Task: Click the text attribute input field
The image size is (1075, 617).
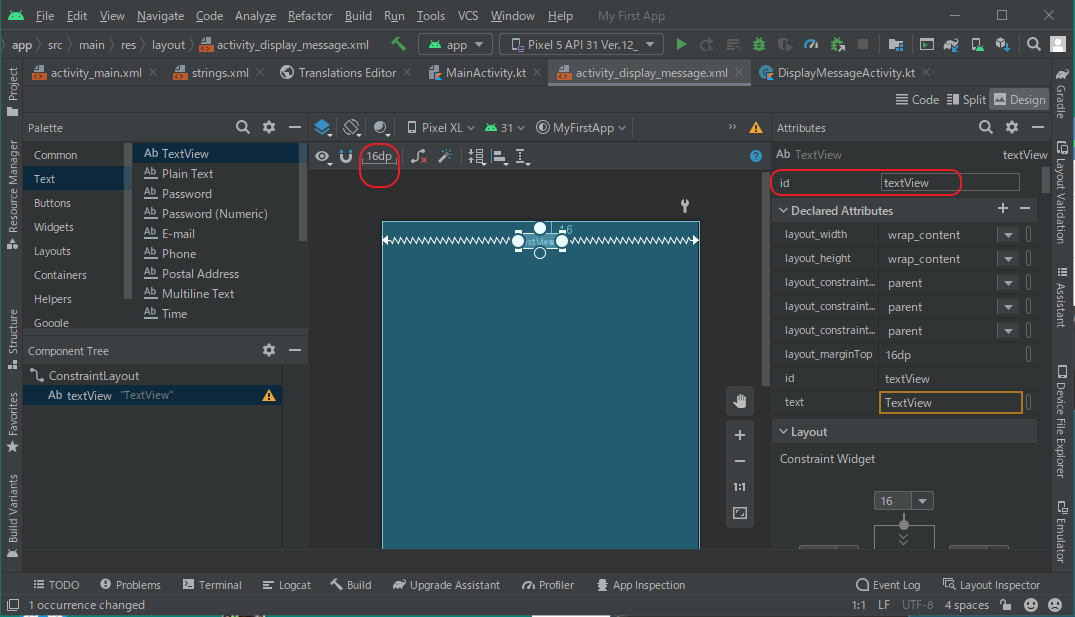Action: [x=950, y=402]
